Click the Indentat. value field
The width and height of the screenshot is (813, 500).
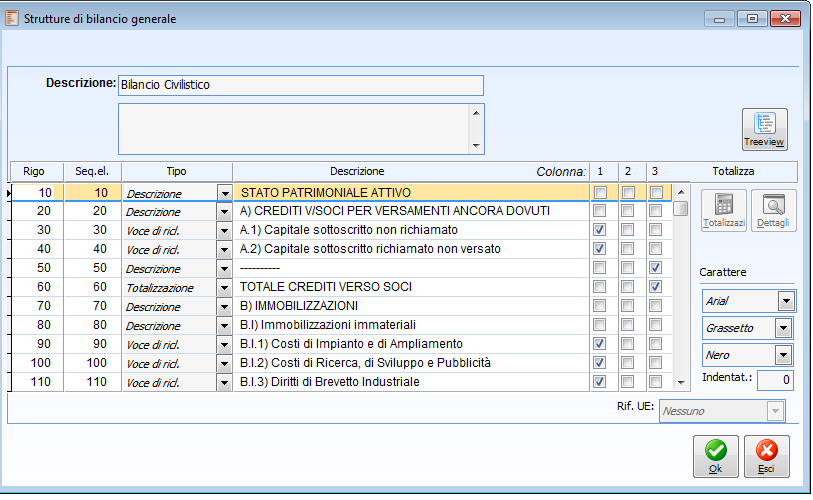[x=774, y=380]
